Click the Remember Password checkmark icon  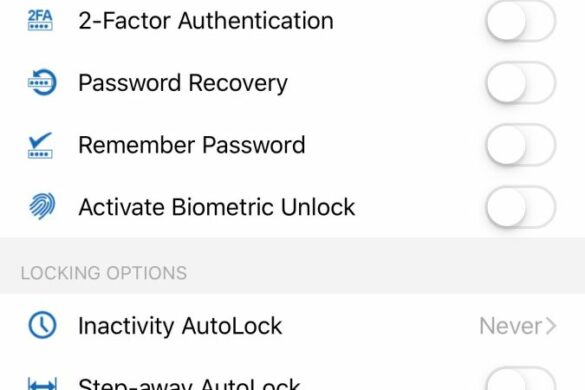(x=40, y=145)
